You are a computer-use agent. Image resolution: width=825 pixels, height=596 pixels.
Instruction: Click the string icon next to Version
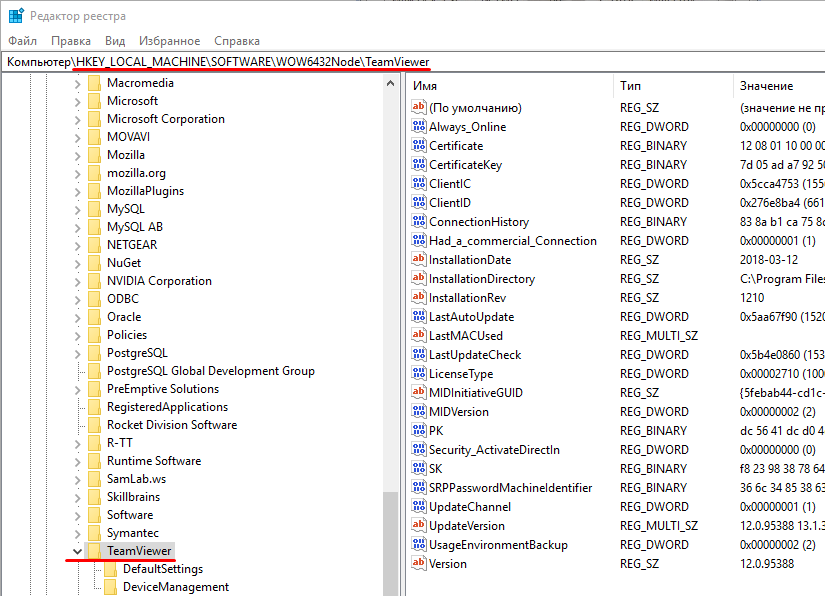419,564
